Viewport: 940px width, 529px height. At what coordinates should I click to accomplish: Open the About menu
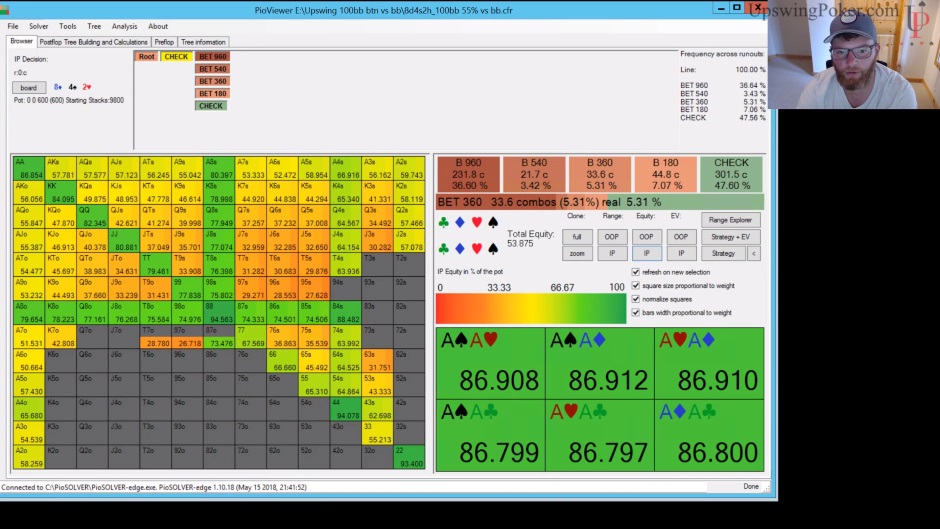click(158, 26)
